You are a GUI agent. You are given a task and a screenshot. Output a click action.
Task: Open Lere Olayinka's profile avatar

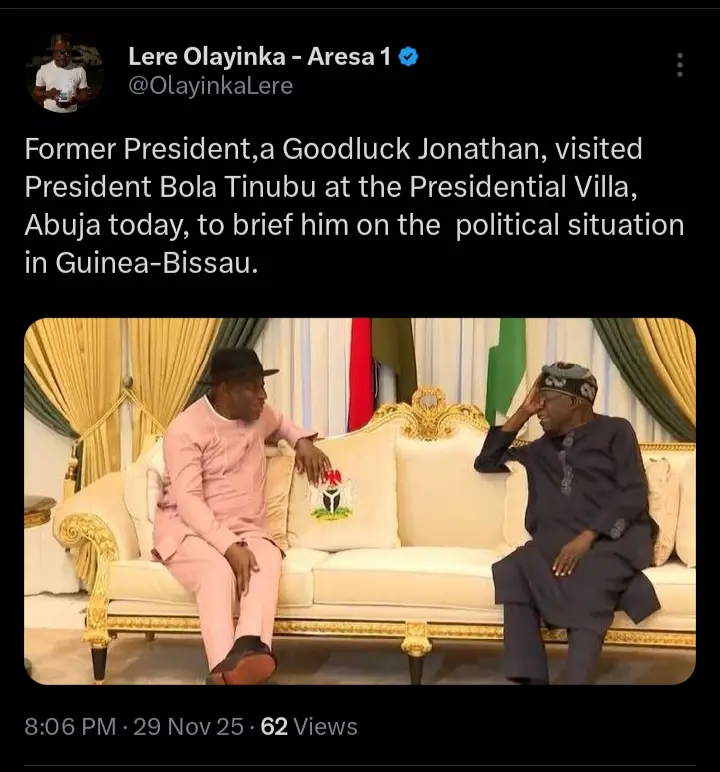click(64, 73)
